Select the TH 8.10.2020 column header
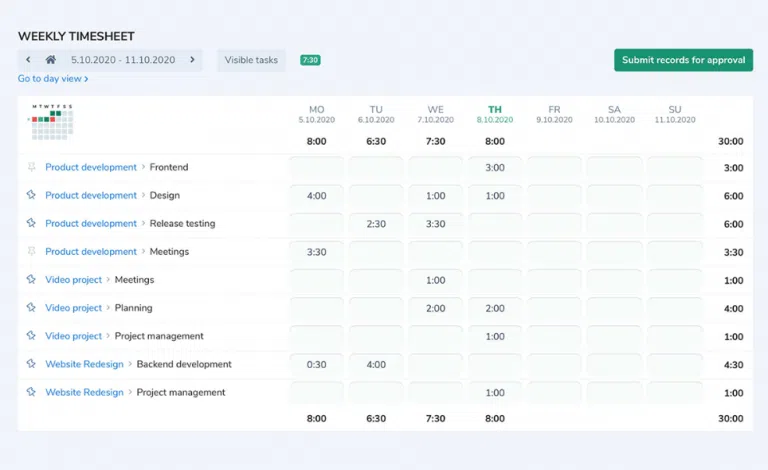The image size is (768, 470). tap(495, 114)
